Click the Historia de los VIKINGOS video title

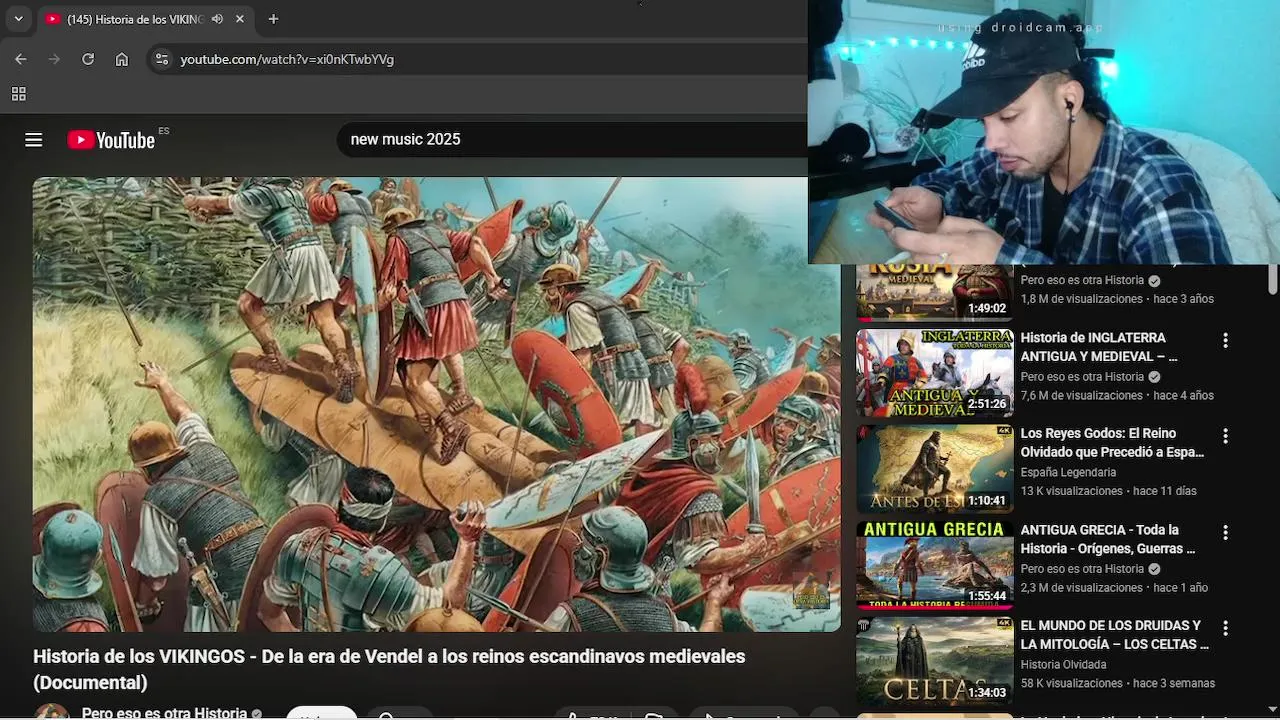[389, 669]
